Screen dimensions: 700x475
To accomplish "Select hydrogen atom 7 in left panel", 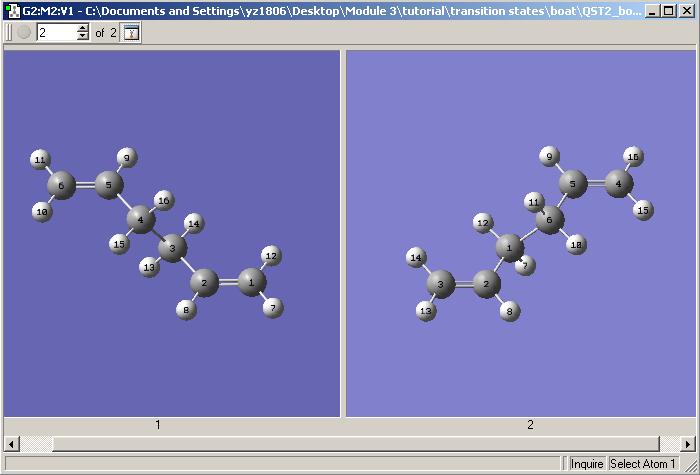I will [x=273, y=308].
